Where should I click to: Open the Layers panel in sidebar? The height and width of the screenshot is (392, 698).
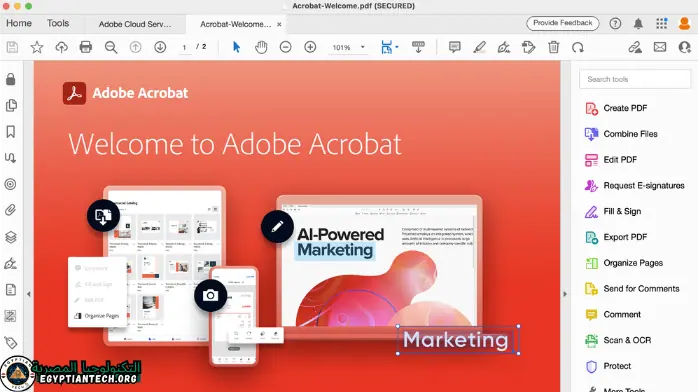(x=11, y=237)
